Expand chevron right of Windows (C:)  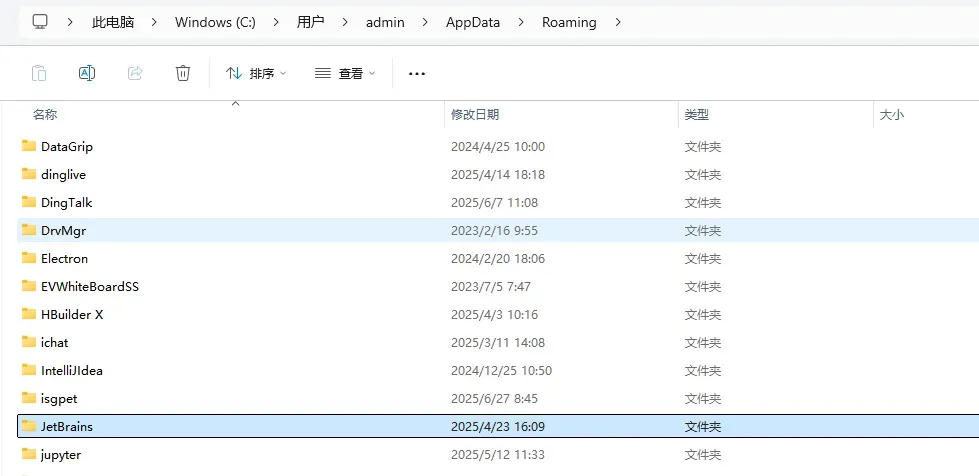tap(275, 22)
